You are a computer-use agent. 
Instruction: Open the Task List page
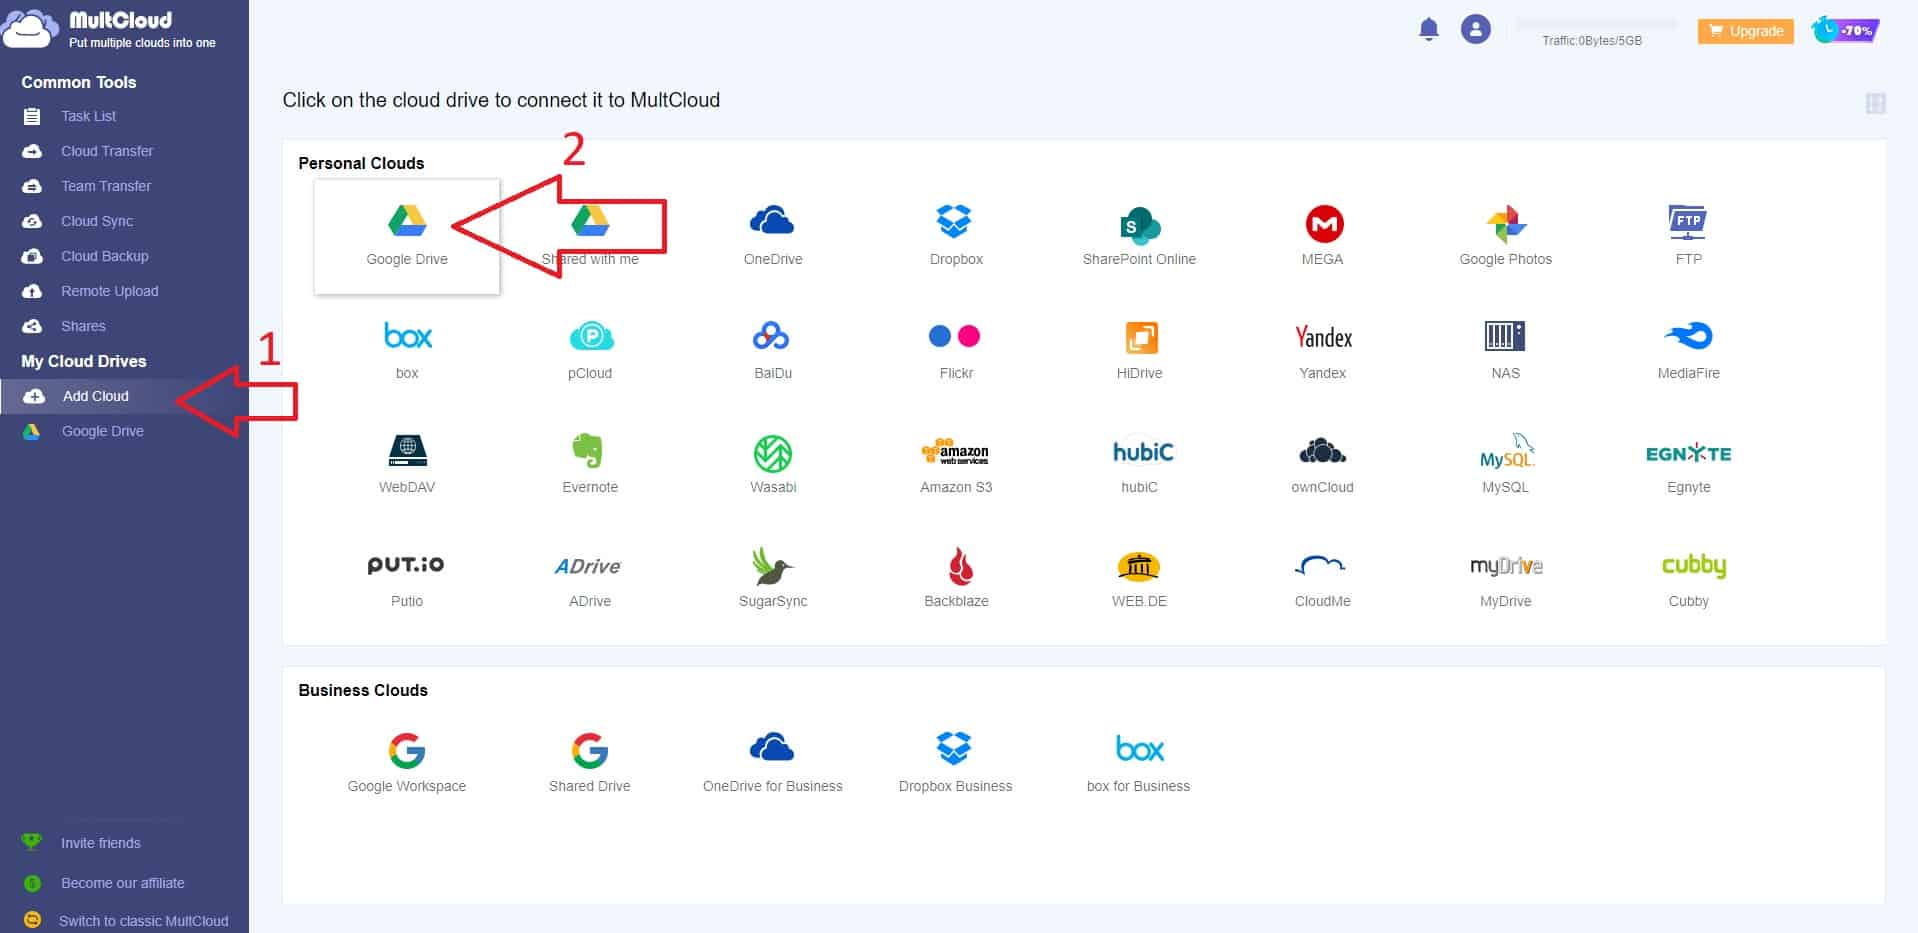pos(88,116)
